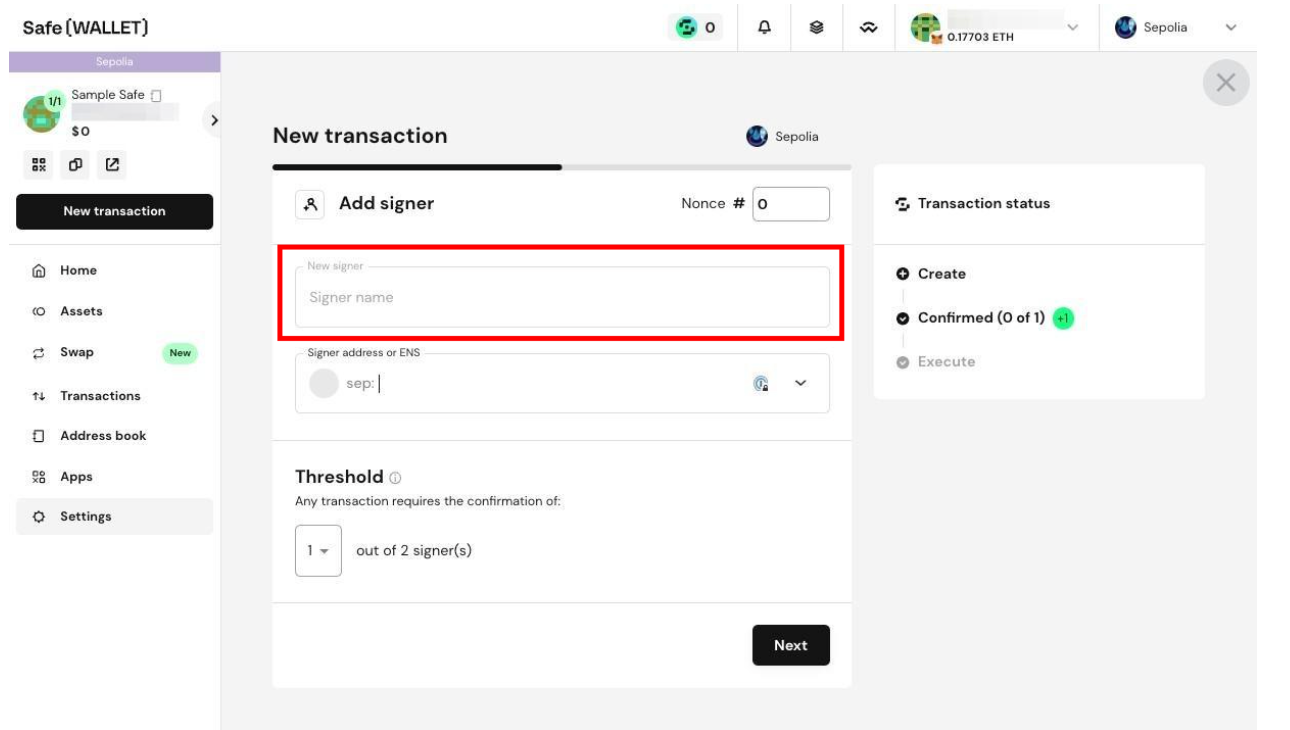Open the Sepolia network dropdown
The height and width of the screenshot is (730, 1290).
pyautogui.click(x=1176, y=27)
